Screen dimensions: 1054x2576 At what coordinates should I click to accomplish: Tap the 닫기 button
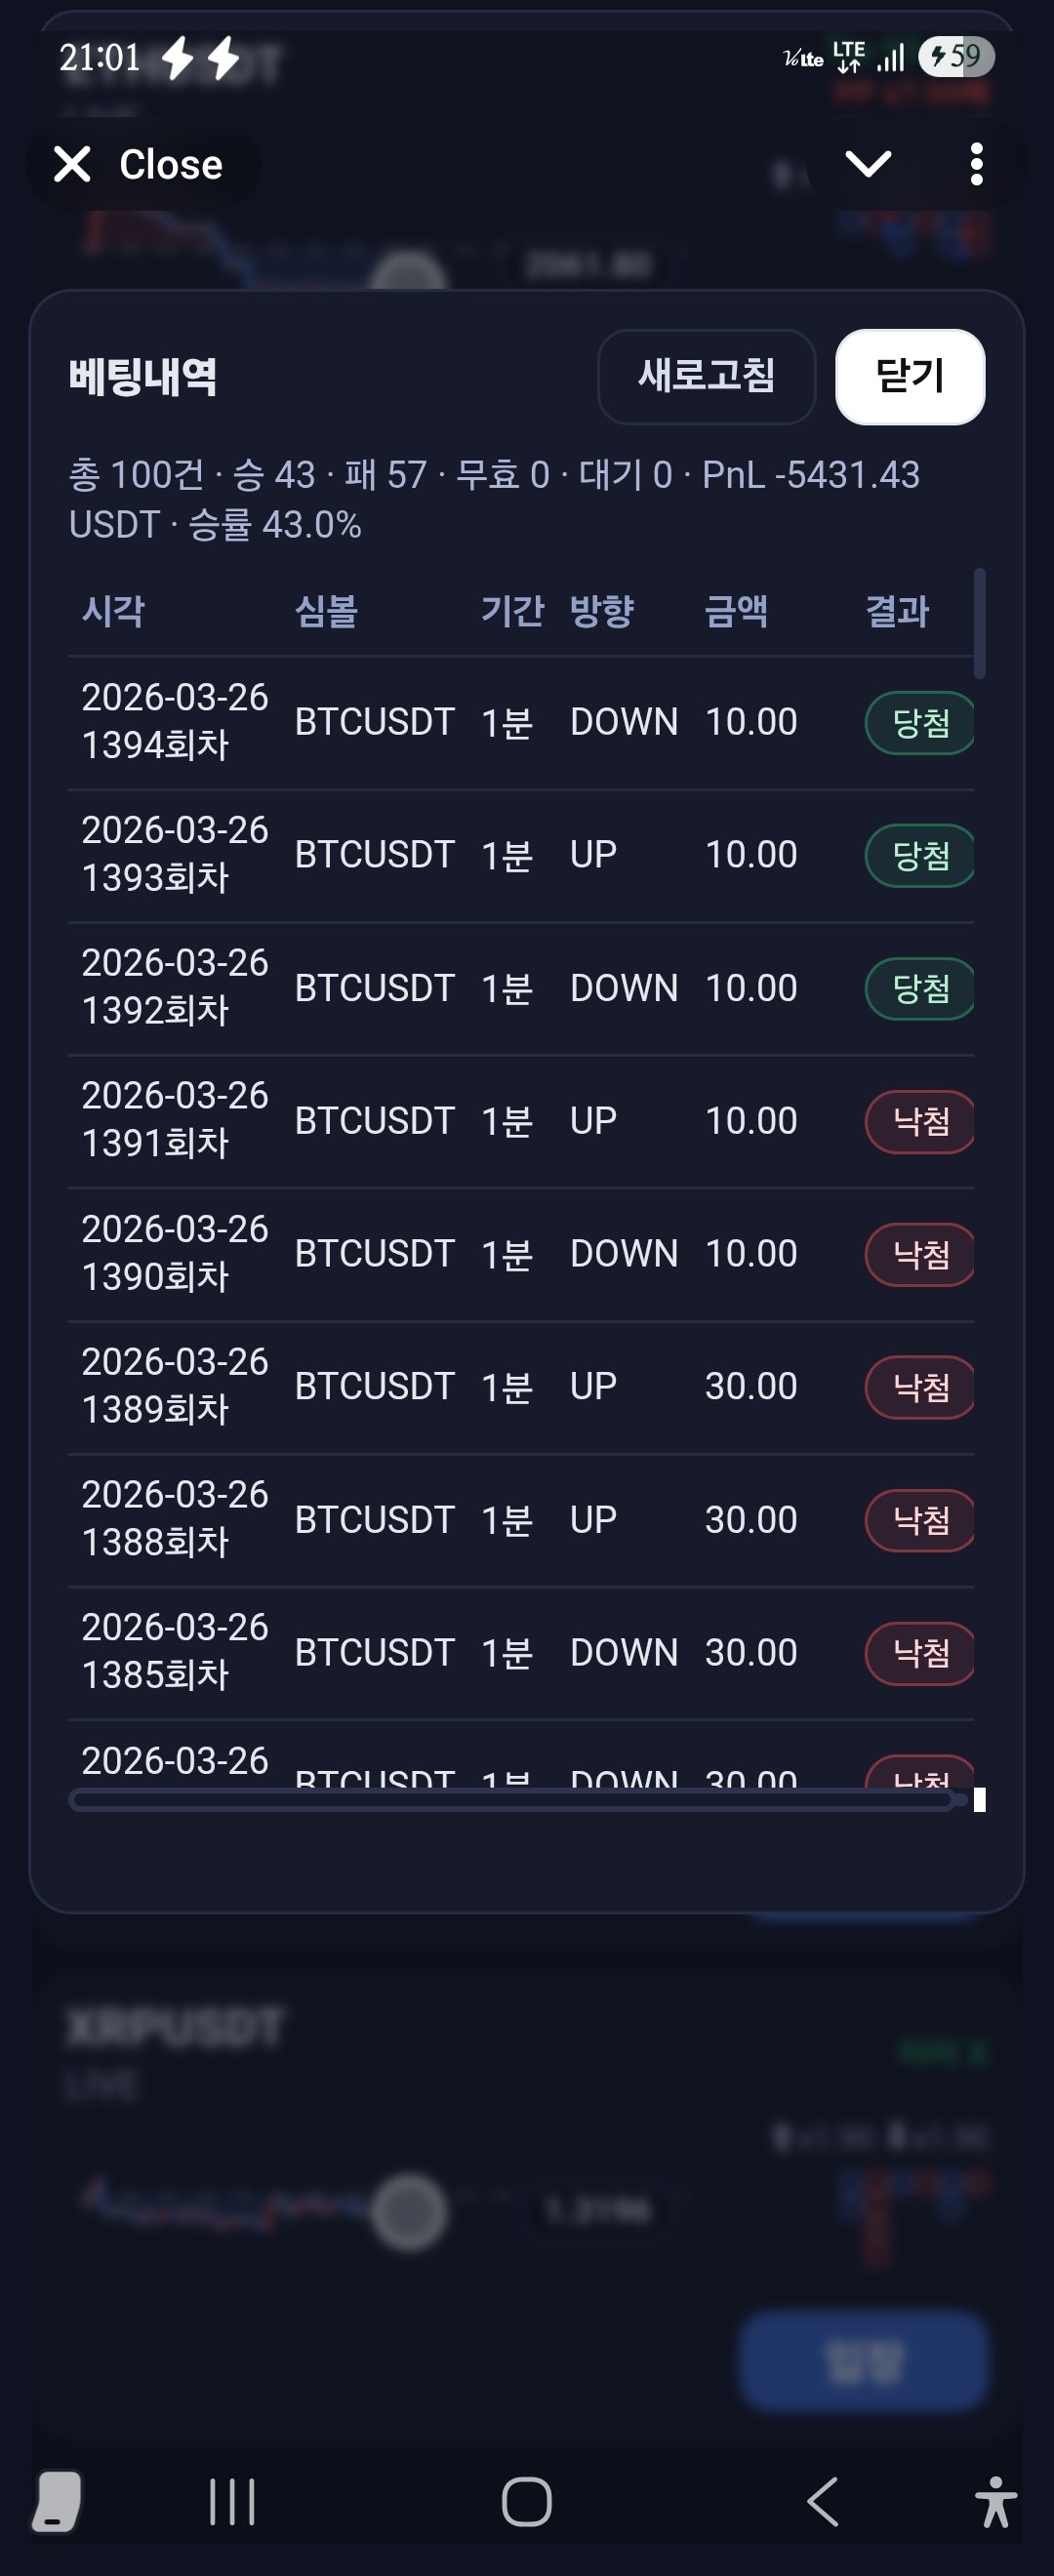coord(909,377)
